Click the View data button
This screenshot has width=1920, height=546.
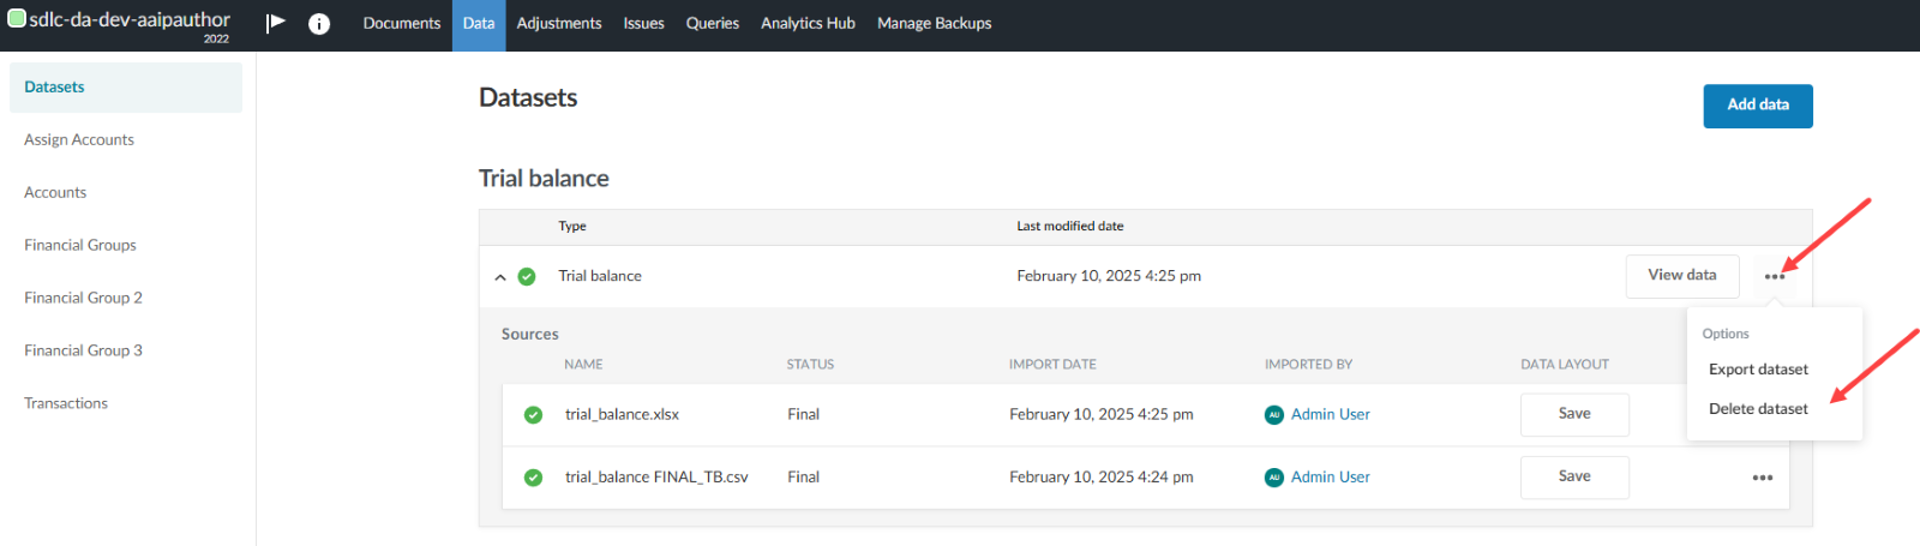[x=1681, y=275]
